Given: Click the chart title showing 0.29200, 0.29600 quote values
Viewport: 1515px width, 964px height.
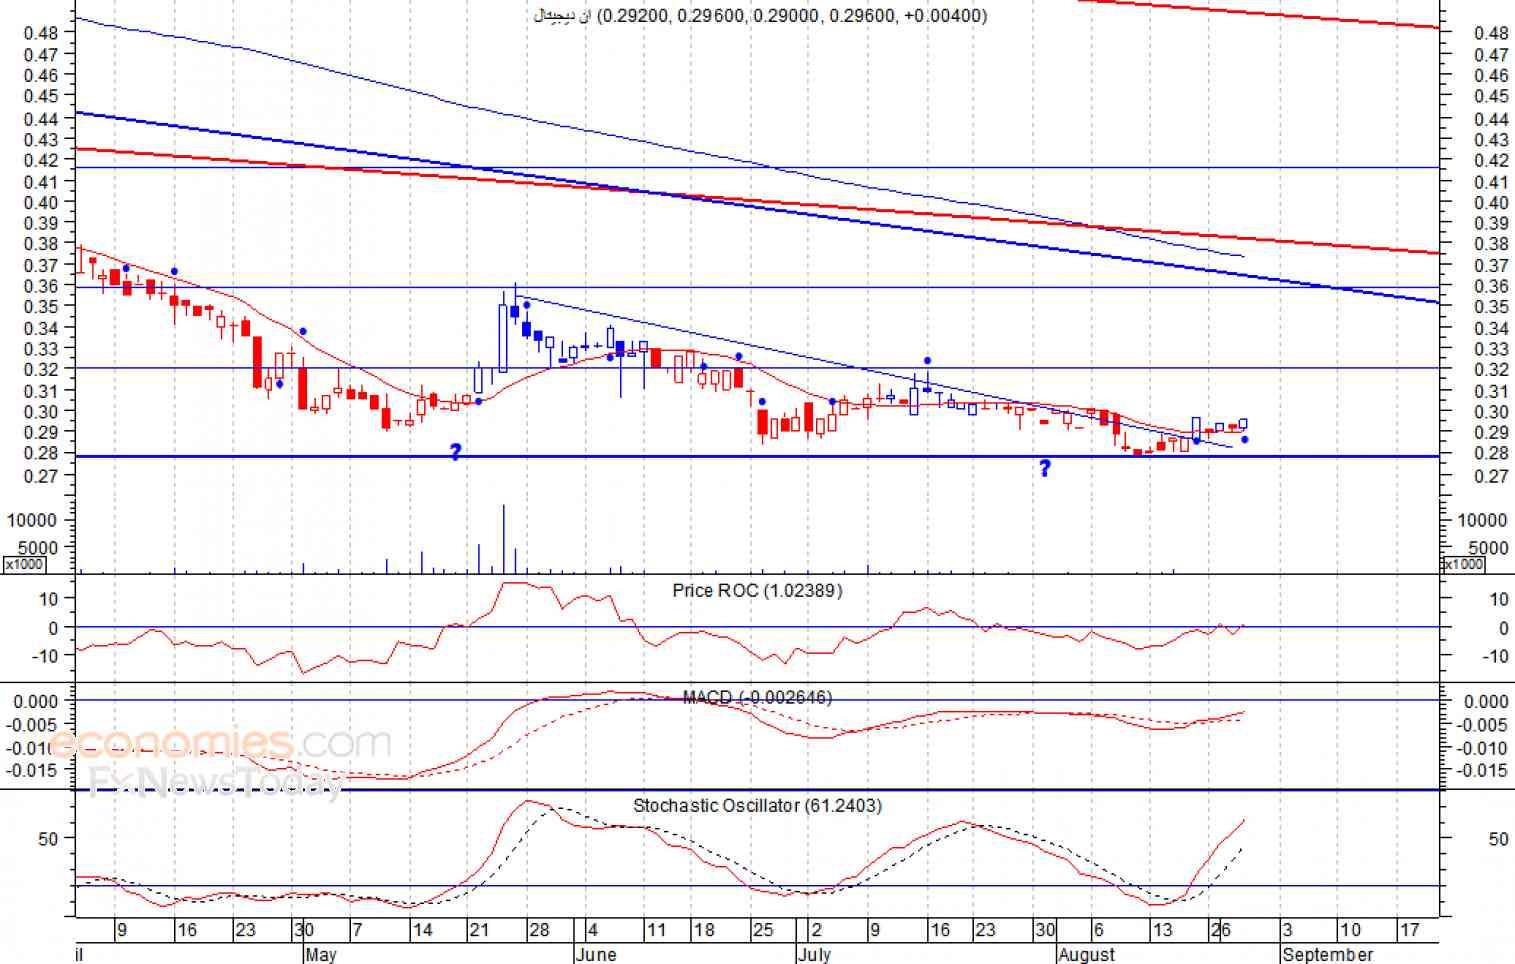Looking at the screenshot, I should coord(760,15).
